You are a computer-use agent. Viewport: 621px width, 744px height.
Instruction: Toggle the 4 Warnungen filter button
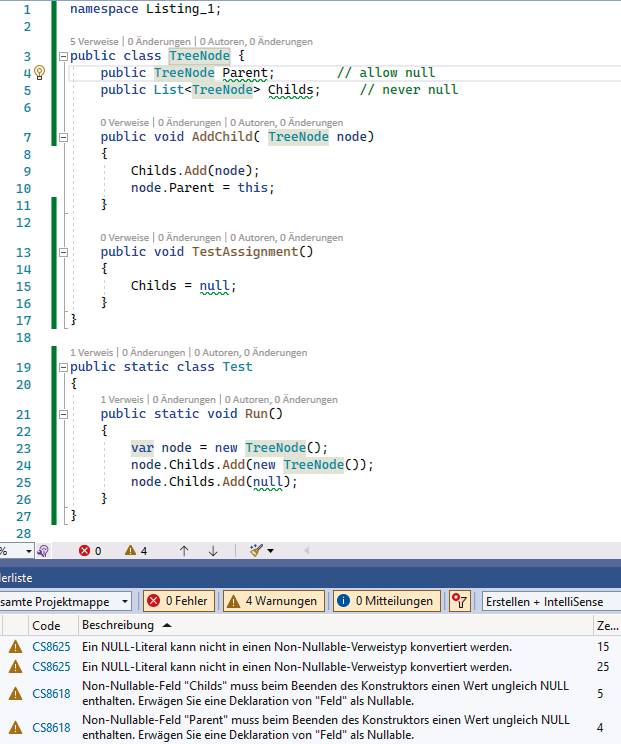[x=274, y=601]
